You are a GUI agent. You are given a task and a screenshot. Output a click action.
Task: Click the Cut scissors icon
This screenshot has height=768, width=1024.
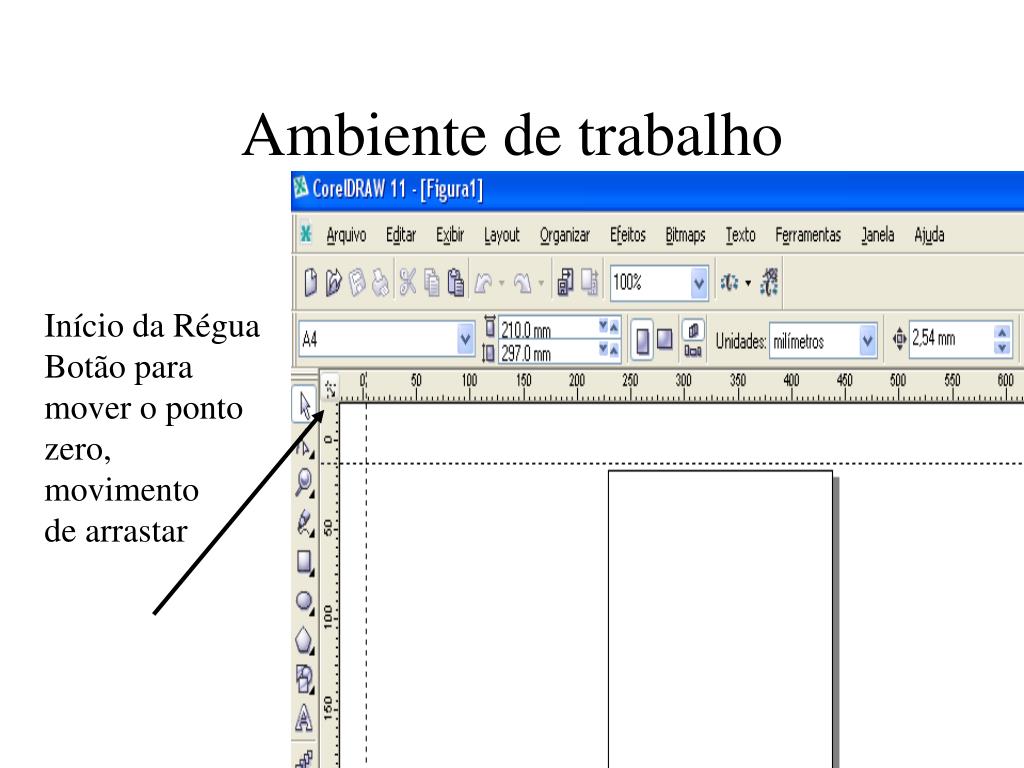408,283
